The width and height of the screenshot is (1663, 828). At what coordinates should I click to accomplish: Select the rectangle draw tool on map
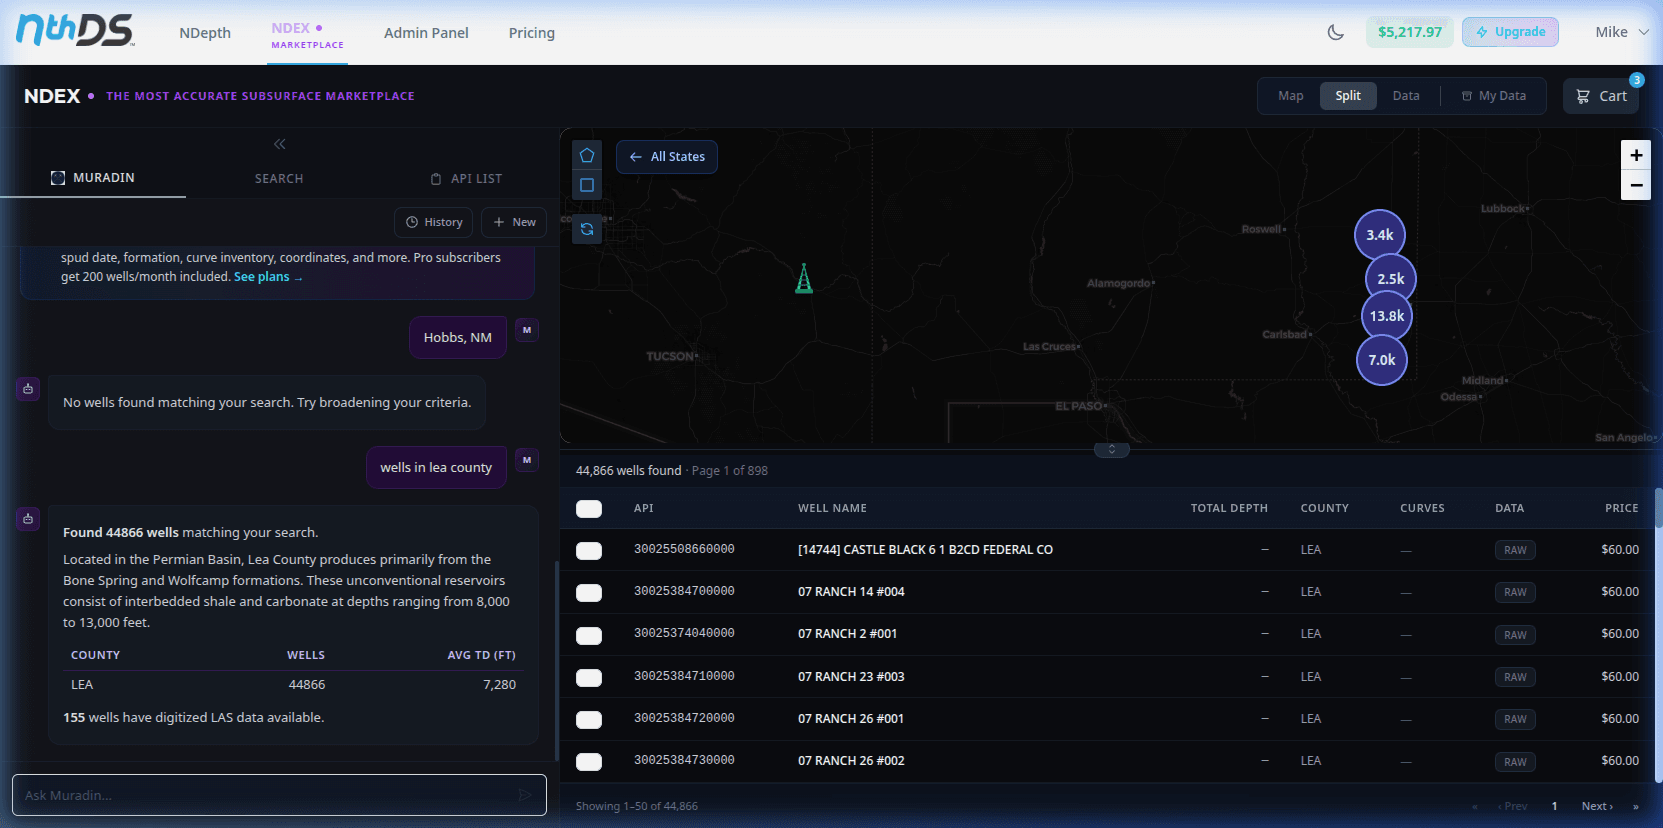(587, 185)
